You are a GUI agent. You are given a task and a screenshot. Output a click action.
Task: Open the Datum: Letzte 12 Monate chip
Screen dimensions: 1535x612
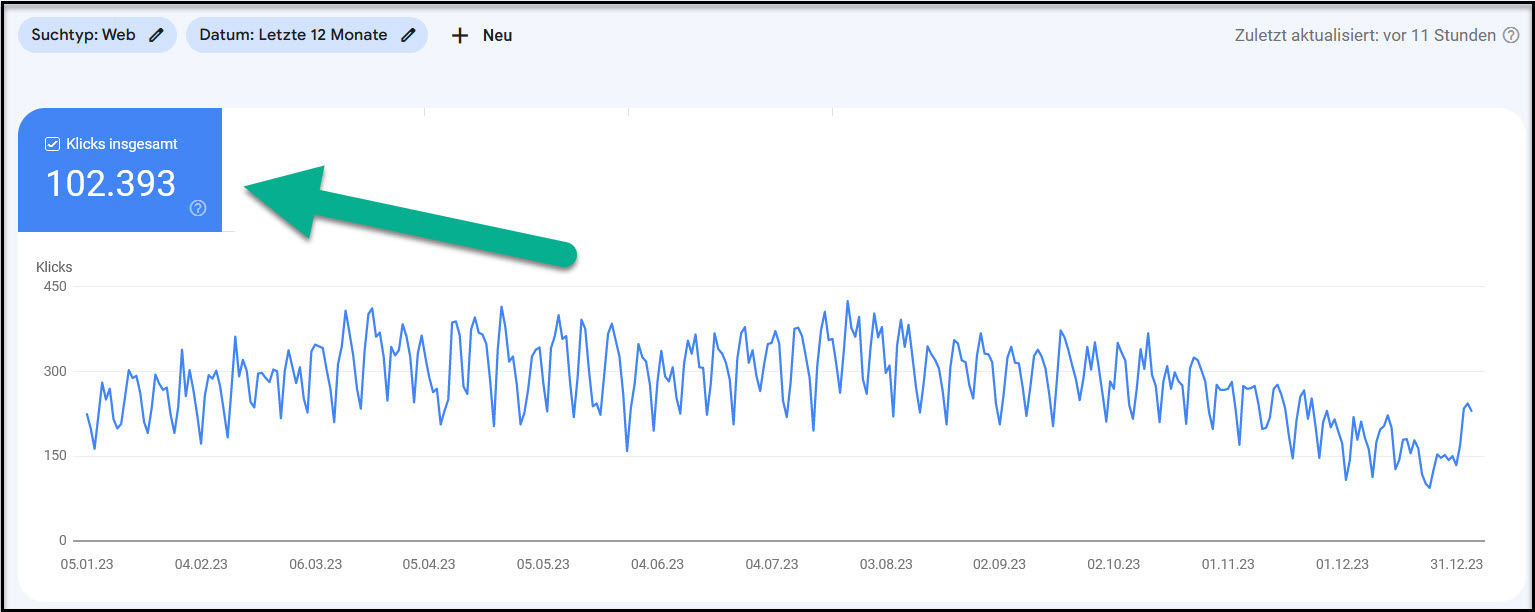coord(307,35)
